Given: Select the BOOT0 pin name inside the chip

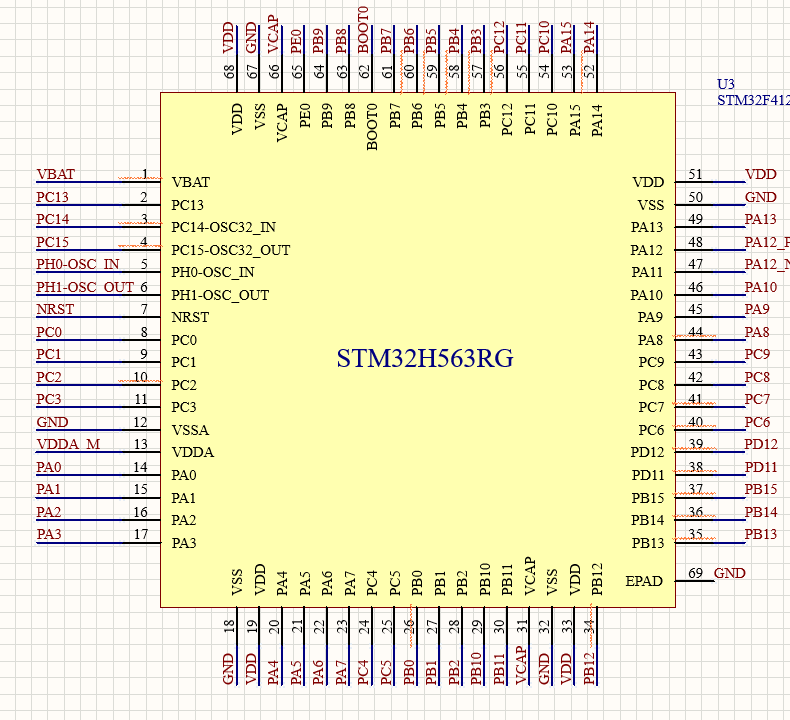Looking at the screenshot, I should pyautogui.click(x=372, y=127).
